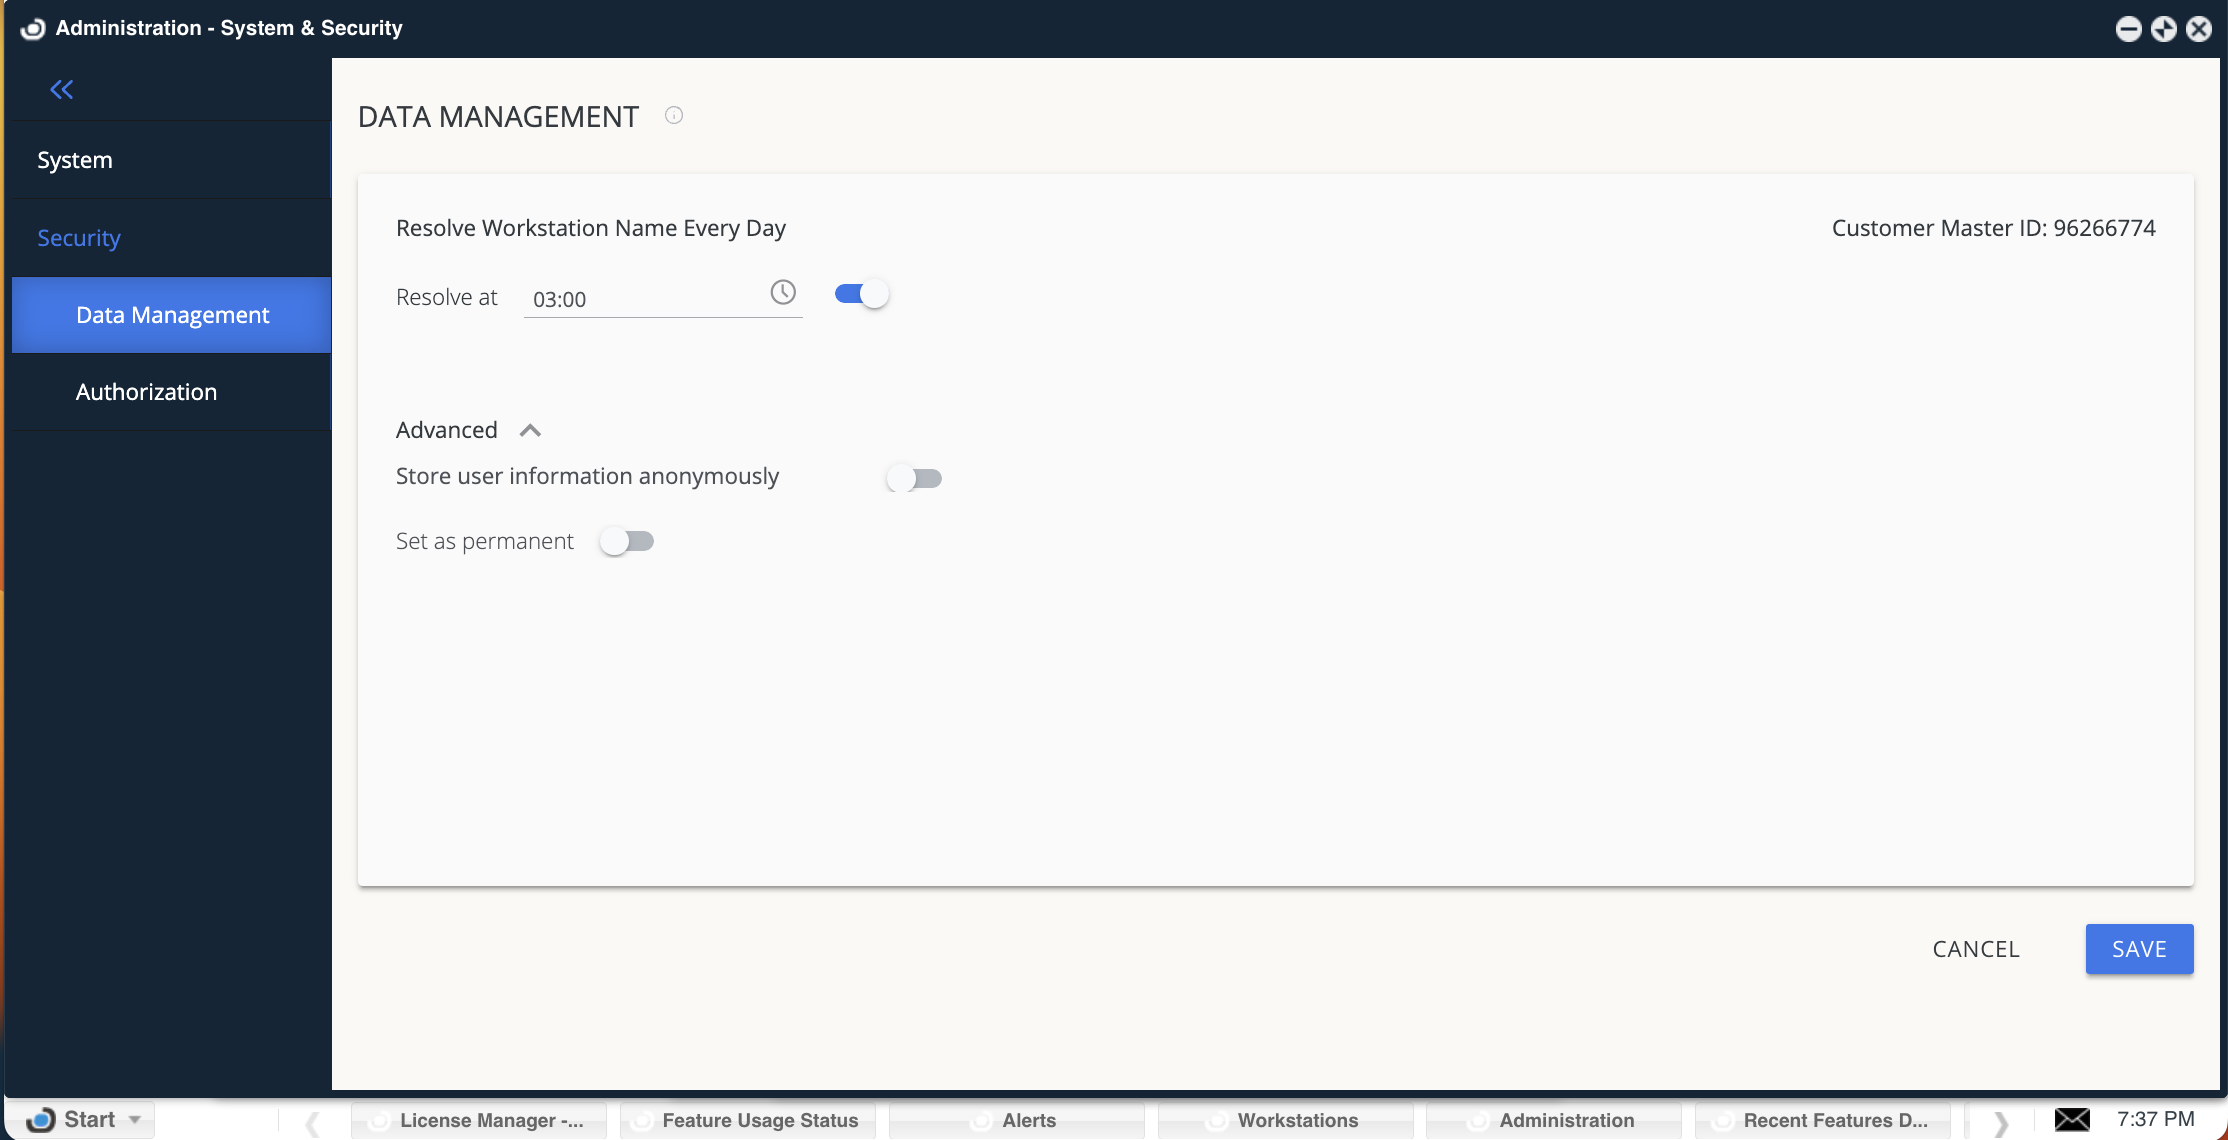Open the clock time picker icon
Viewport: 2228px width, 1140px height.
click(x=783, y=293)
